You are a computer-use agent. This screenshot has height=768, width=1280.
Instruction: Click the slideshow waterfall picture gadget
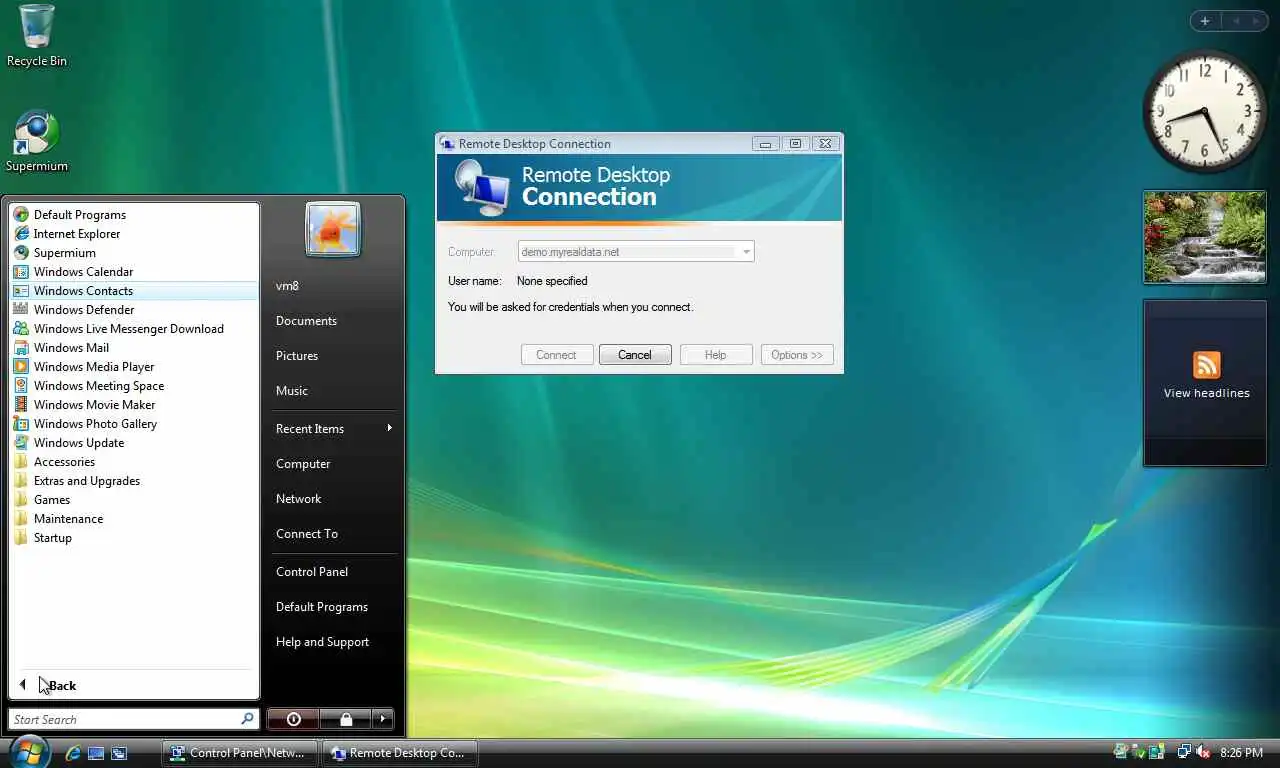[1205, 237]
